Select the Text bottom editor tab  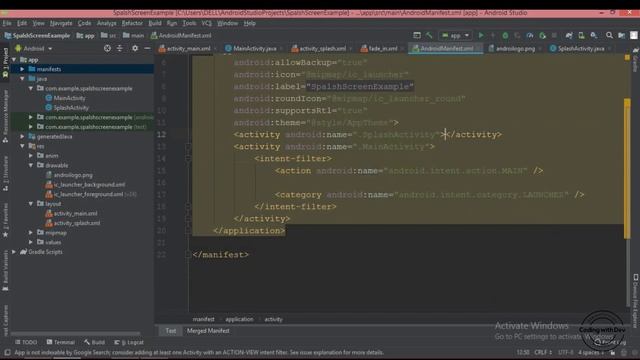click(x=171, y=331)
